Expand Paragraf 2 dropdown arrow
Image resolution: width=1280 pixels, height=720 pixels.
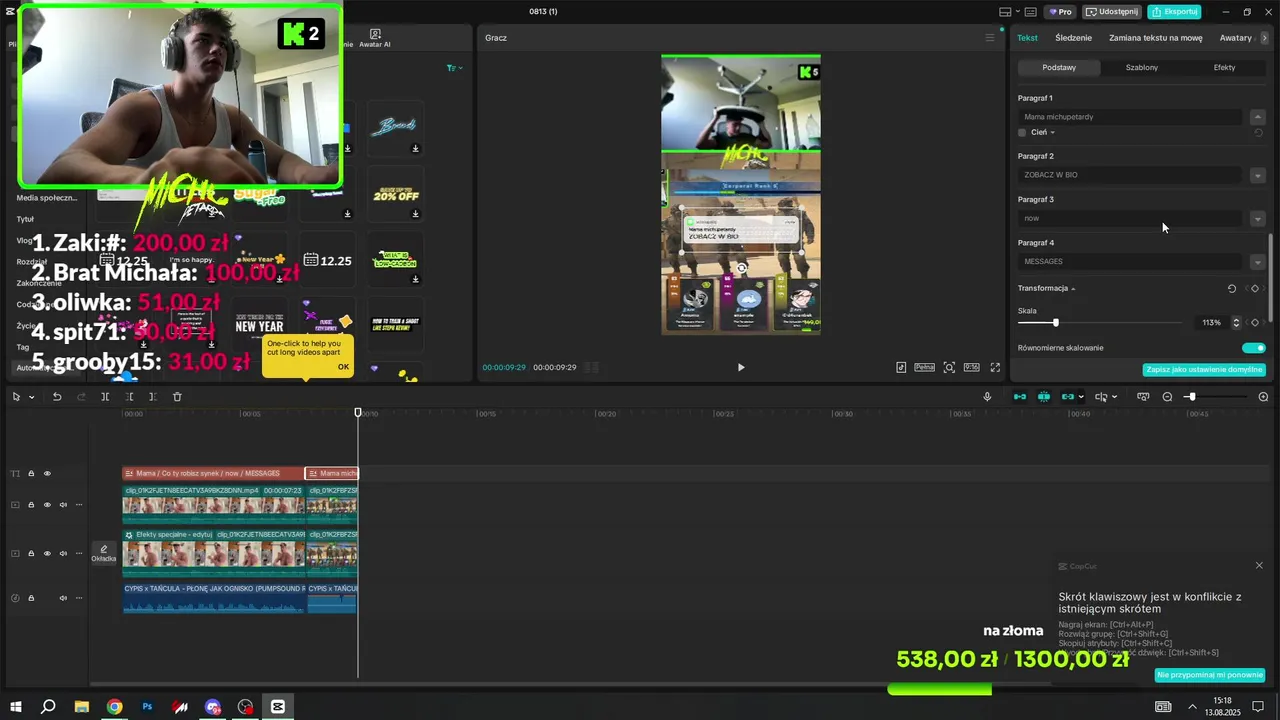click(x=1258, y=175)
